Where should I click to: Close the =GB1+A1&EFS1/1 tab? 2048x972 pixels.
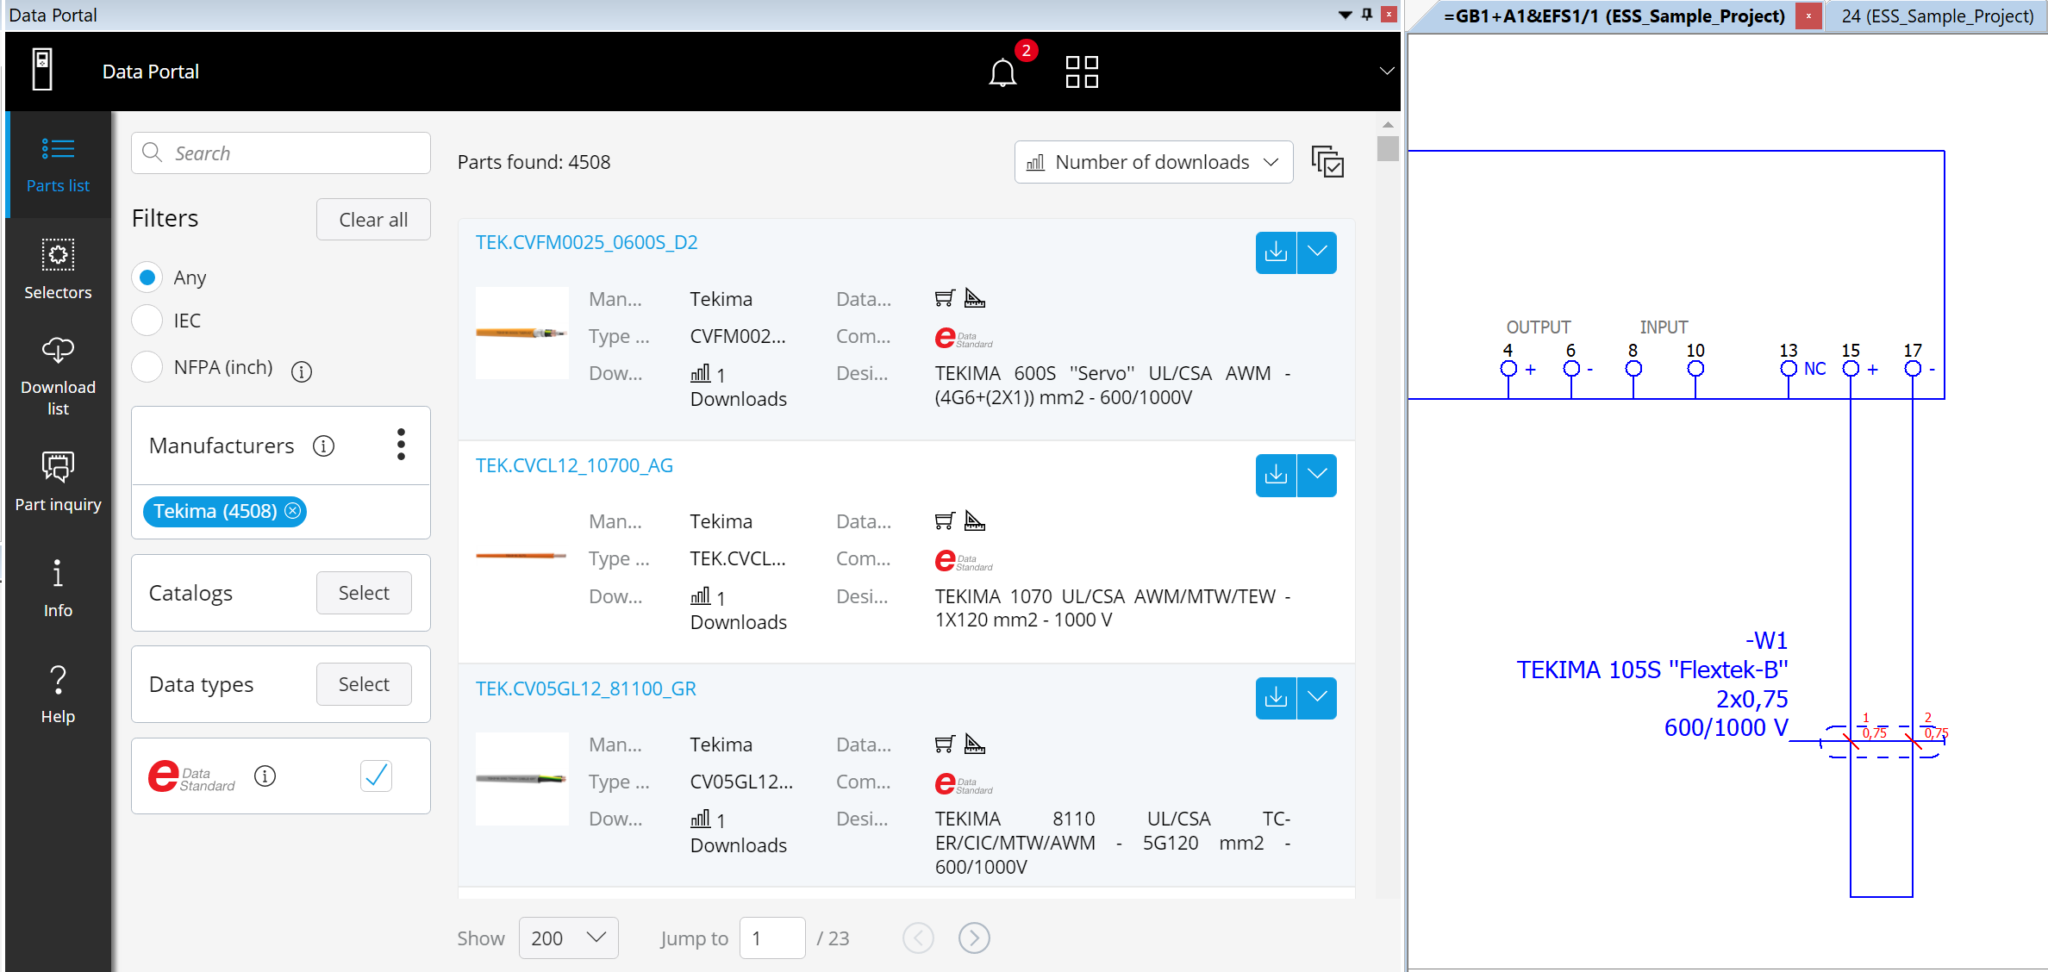click(x=1808, y=16)
